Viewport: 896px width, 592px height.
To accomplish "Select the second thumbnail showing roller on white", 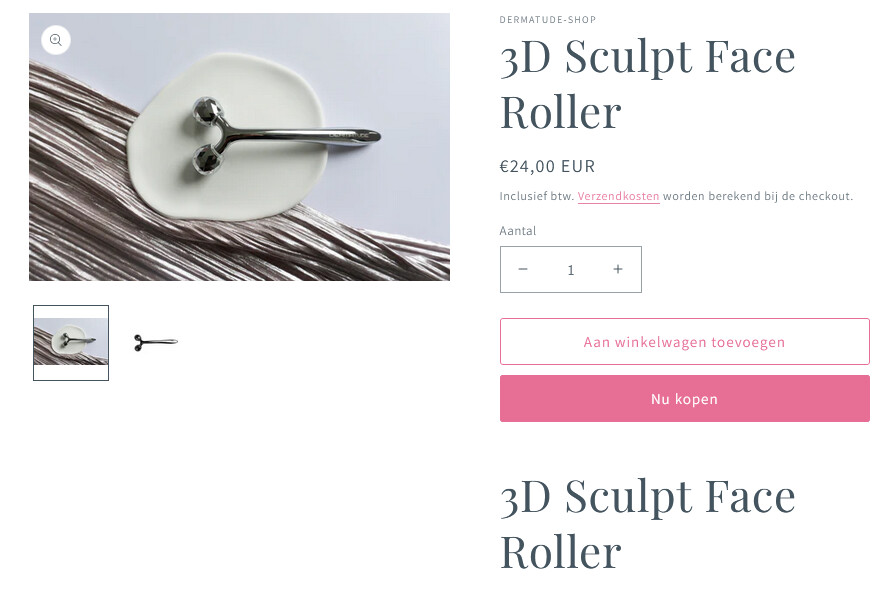I will click(x=155, y=342).
